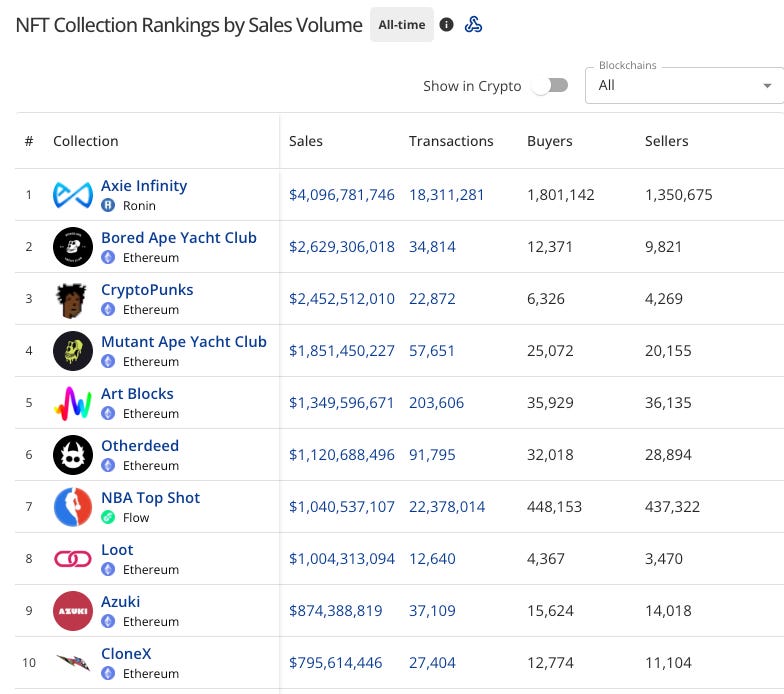
Task: Click the Ethereum icon under CryptoPunks
Action: (x=108, y=310)
